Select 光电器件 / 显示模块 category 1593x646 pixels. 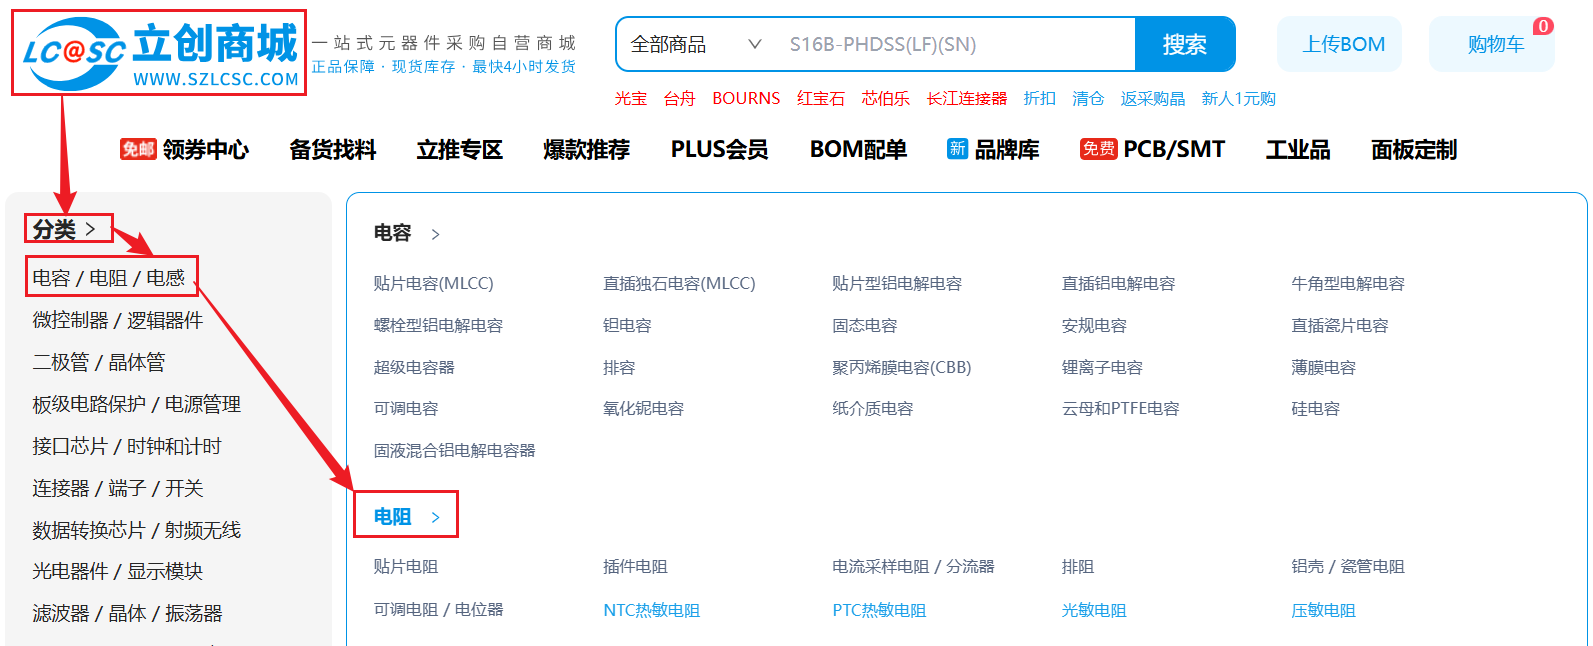117,571
